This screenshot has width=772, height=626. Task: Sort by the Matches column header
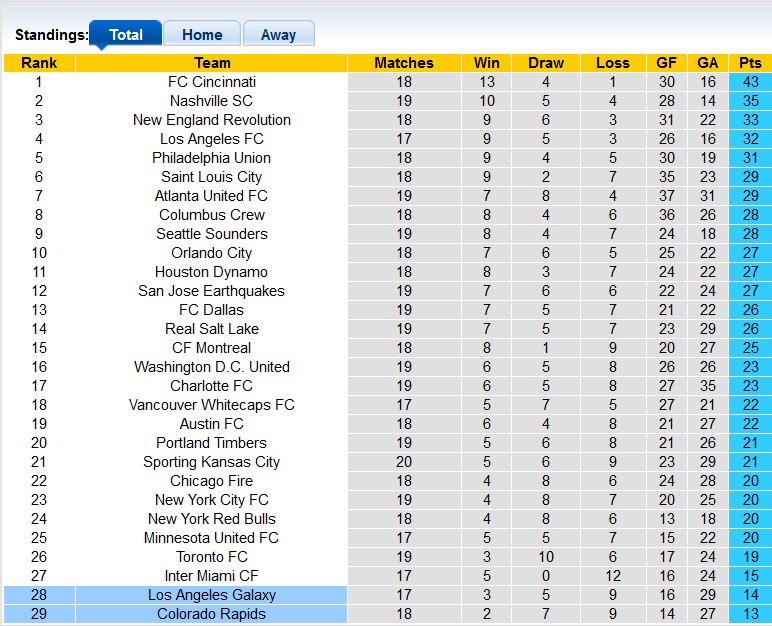click(404, 63)
